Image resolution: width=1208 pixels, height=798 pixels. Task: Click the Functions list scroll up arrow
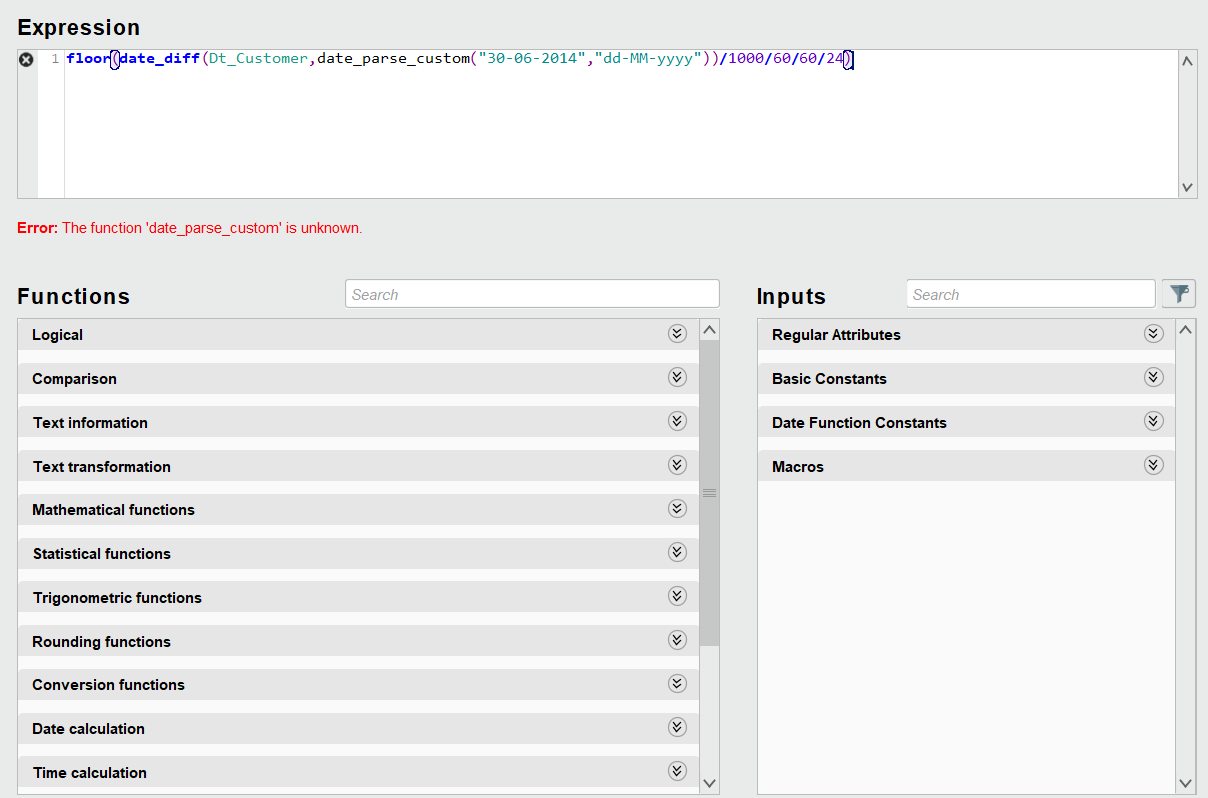click(x=709, y=329)
